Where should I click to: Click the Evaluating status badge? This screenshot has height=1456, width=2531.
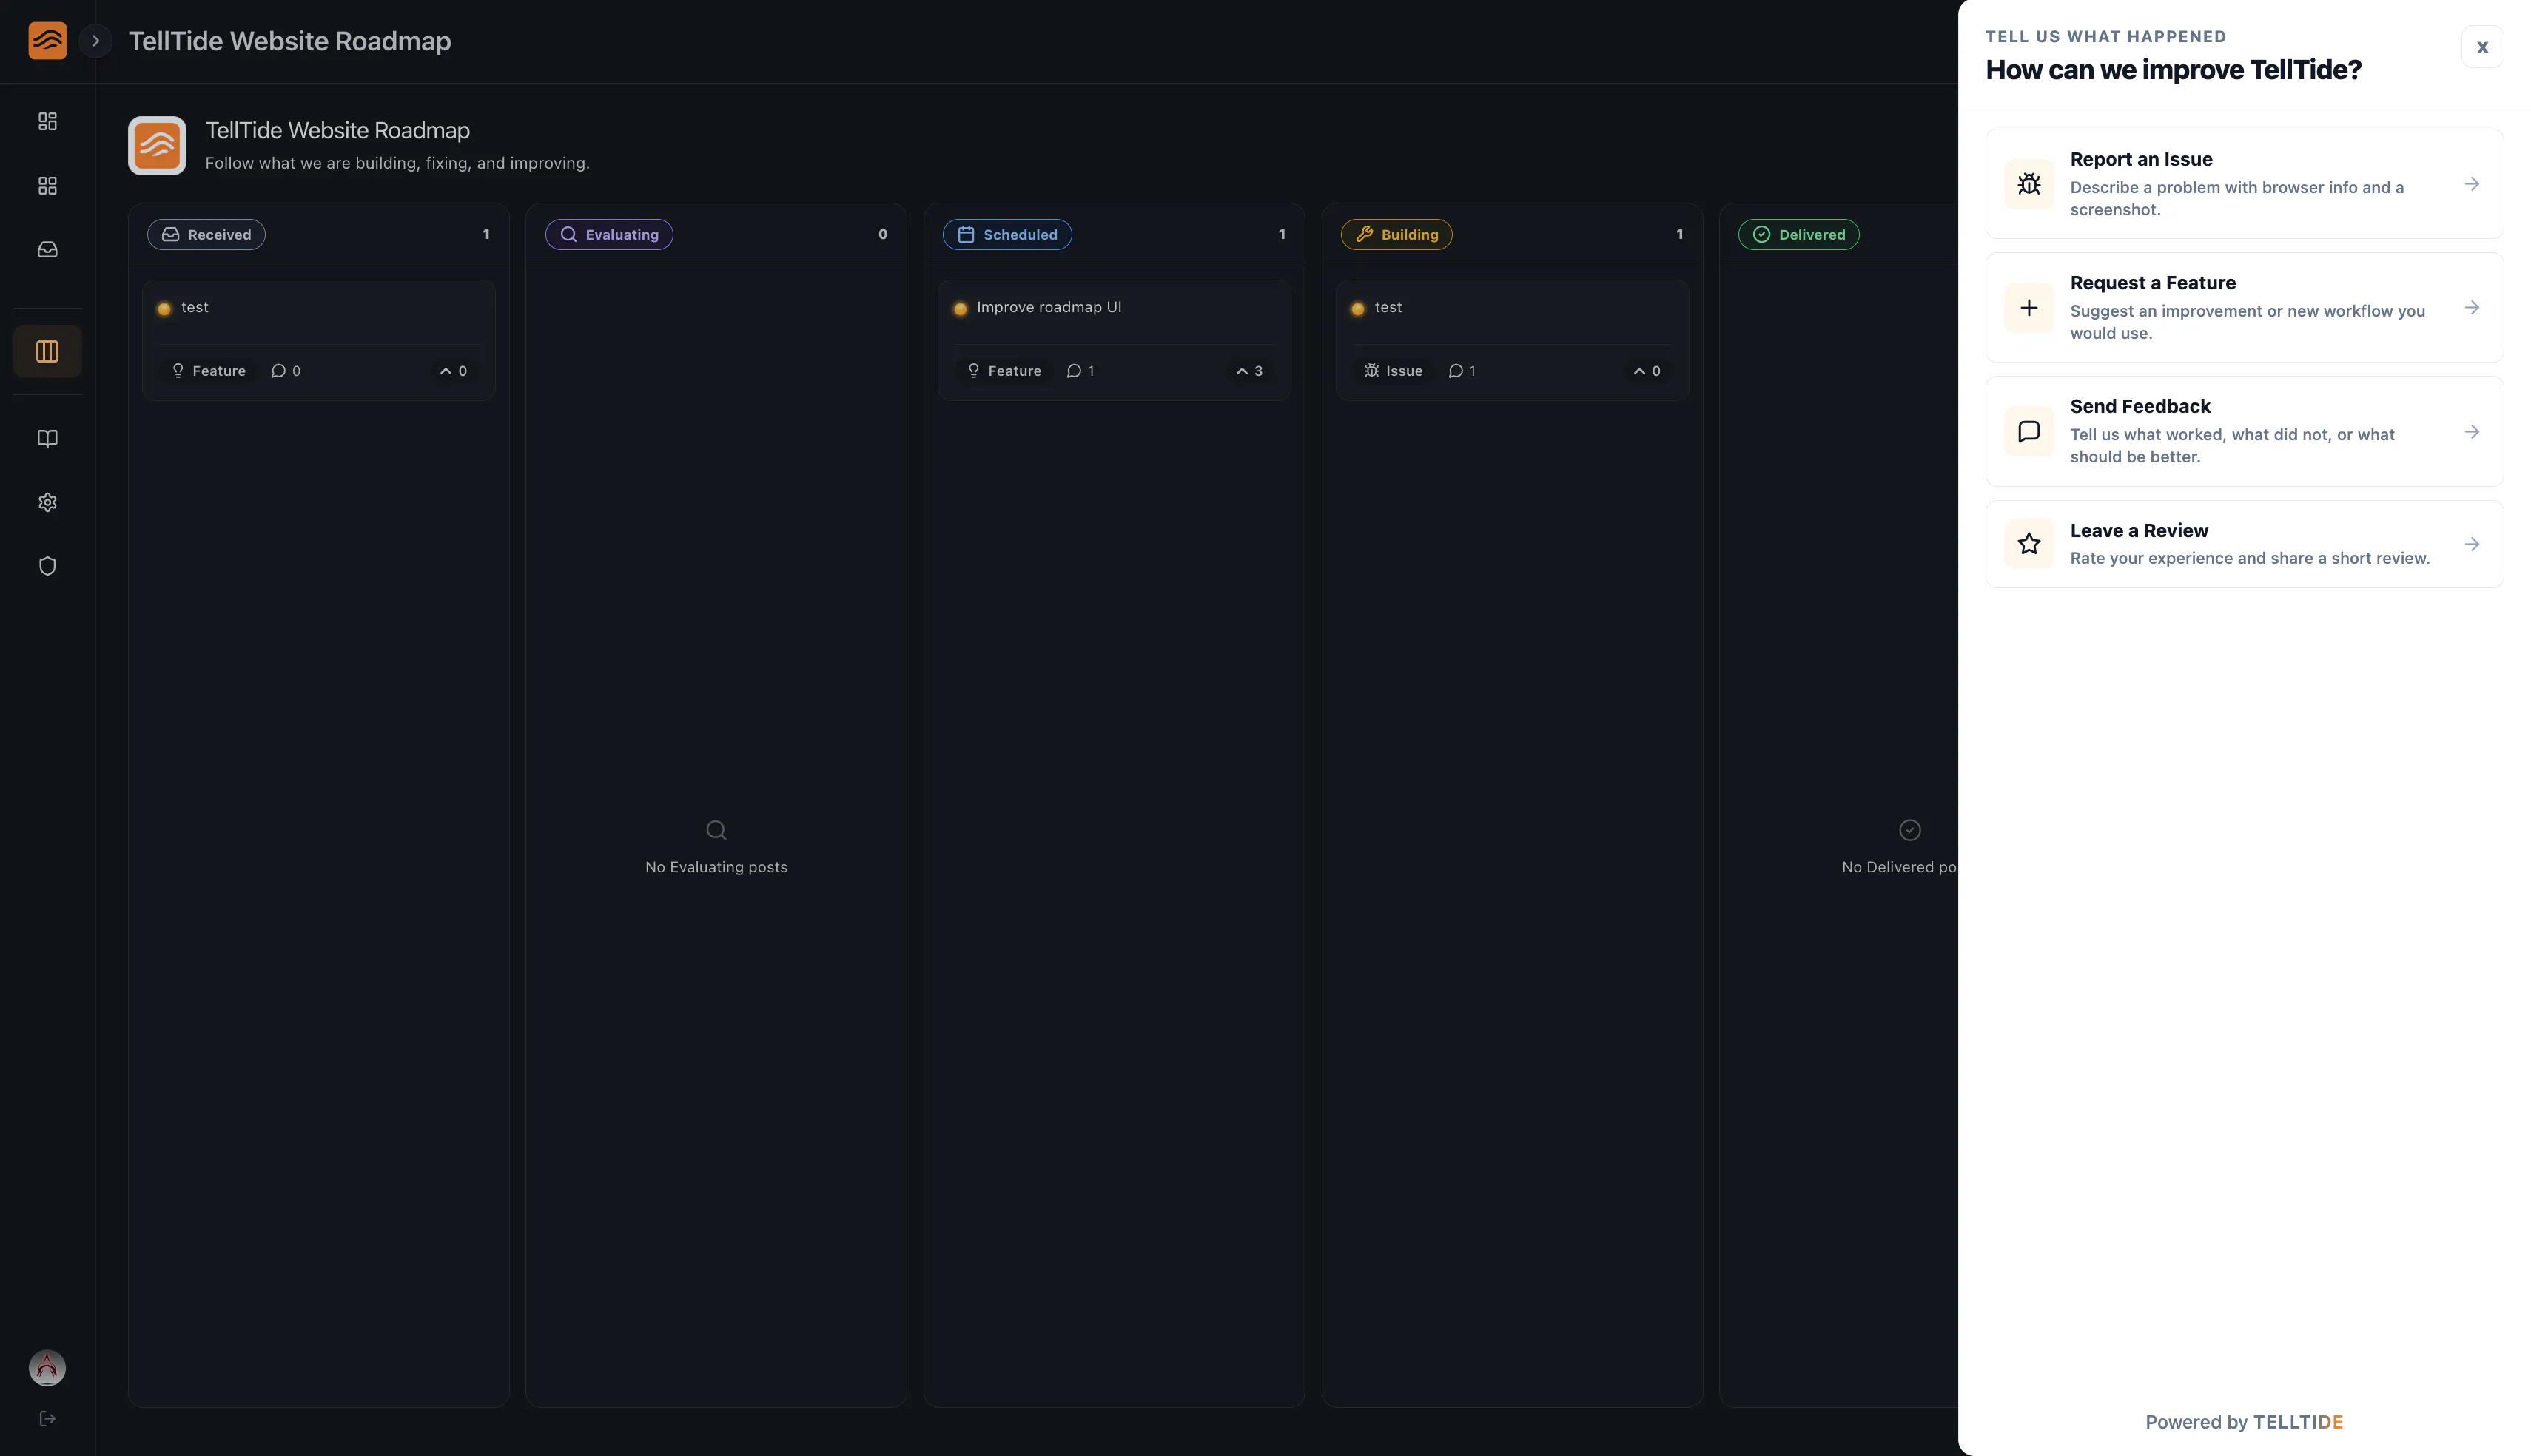[x=609, y=234]
